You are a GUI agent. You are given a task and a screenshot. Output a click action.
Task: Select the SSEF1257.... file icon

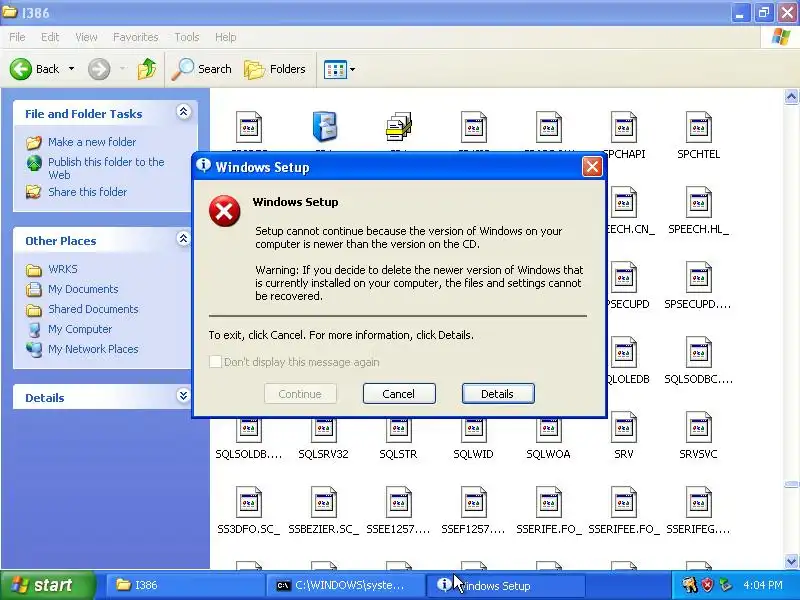tap(473, 503)
